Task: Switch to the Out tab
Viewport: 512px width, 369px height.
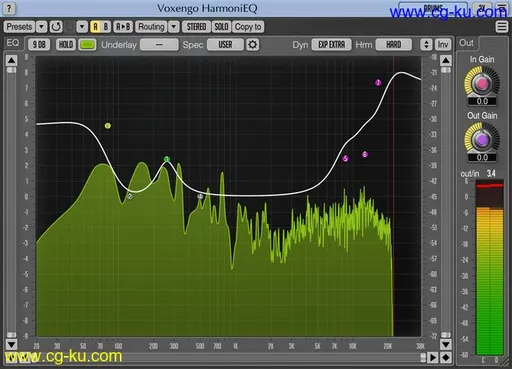Action: click(466, 43)
